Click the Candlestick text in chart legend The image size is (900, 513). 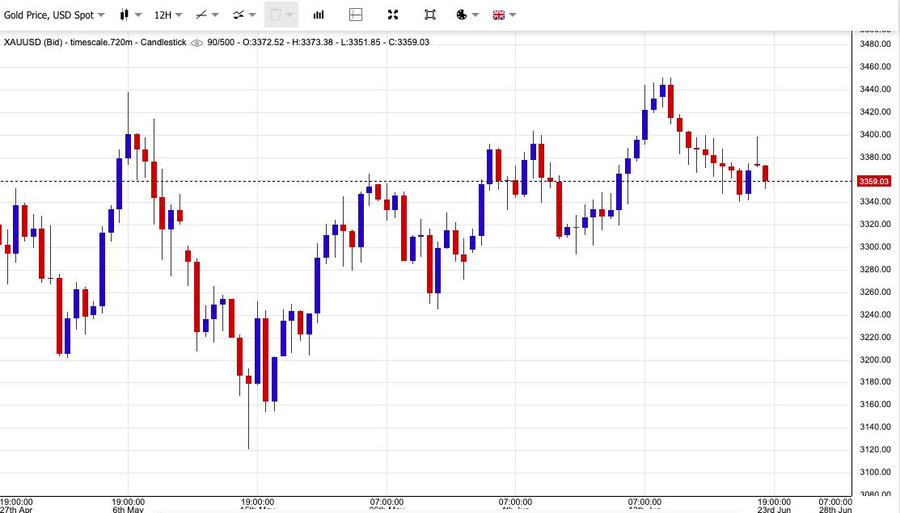tap(161, 42)
